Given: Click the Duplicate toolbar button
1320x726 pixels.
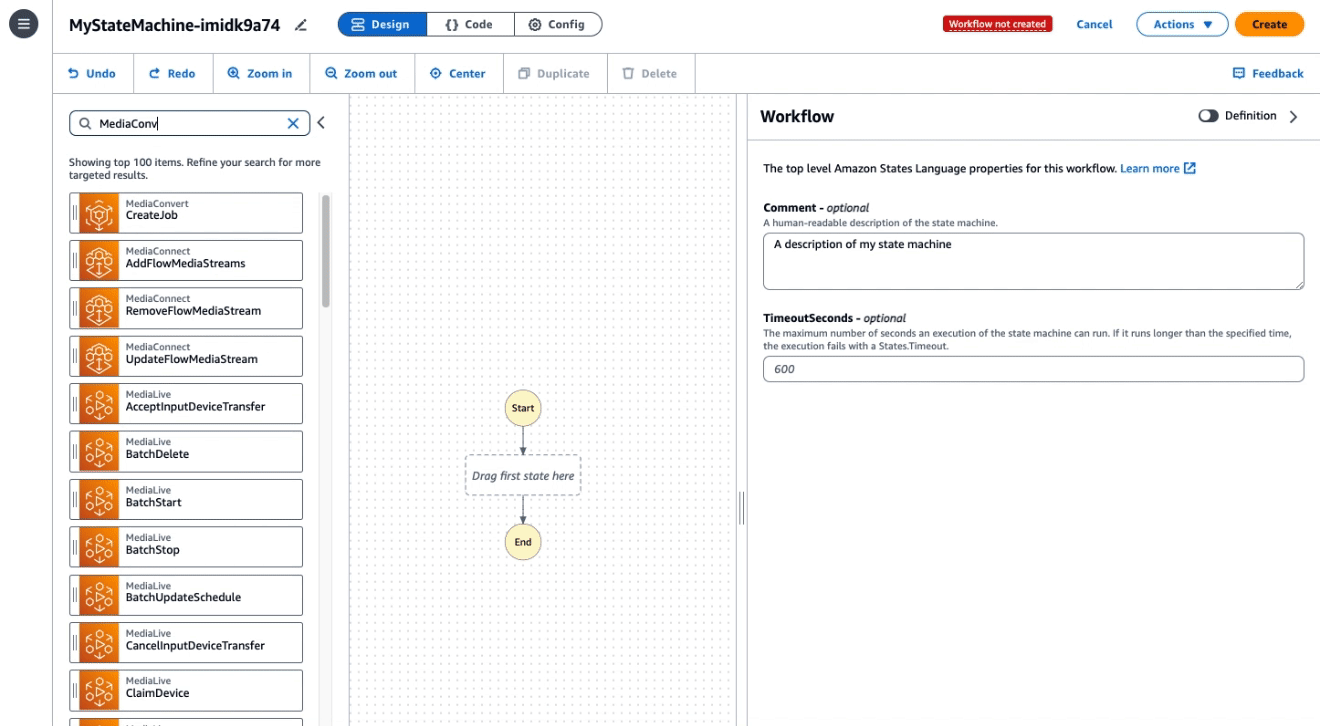Looking at the screenshot, I should coord(554,73).
